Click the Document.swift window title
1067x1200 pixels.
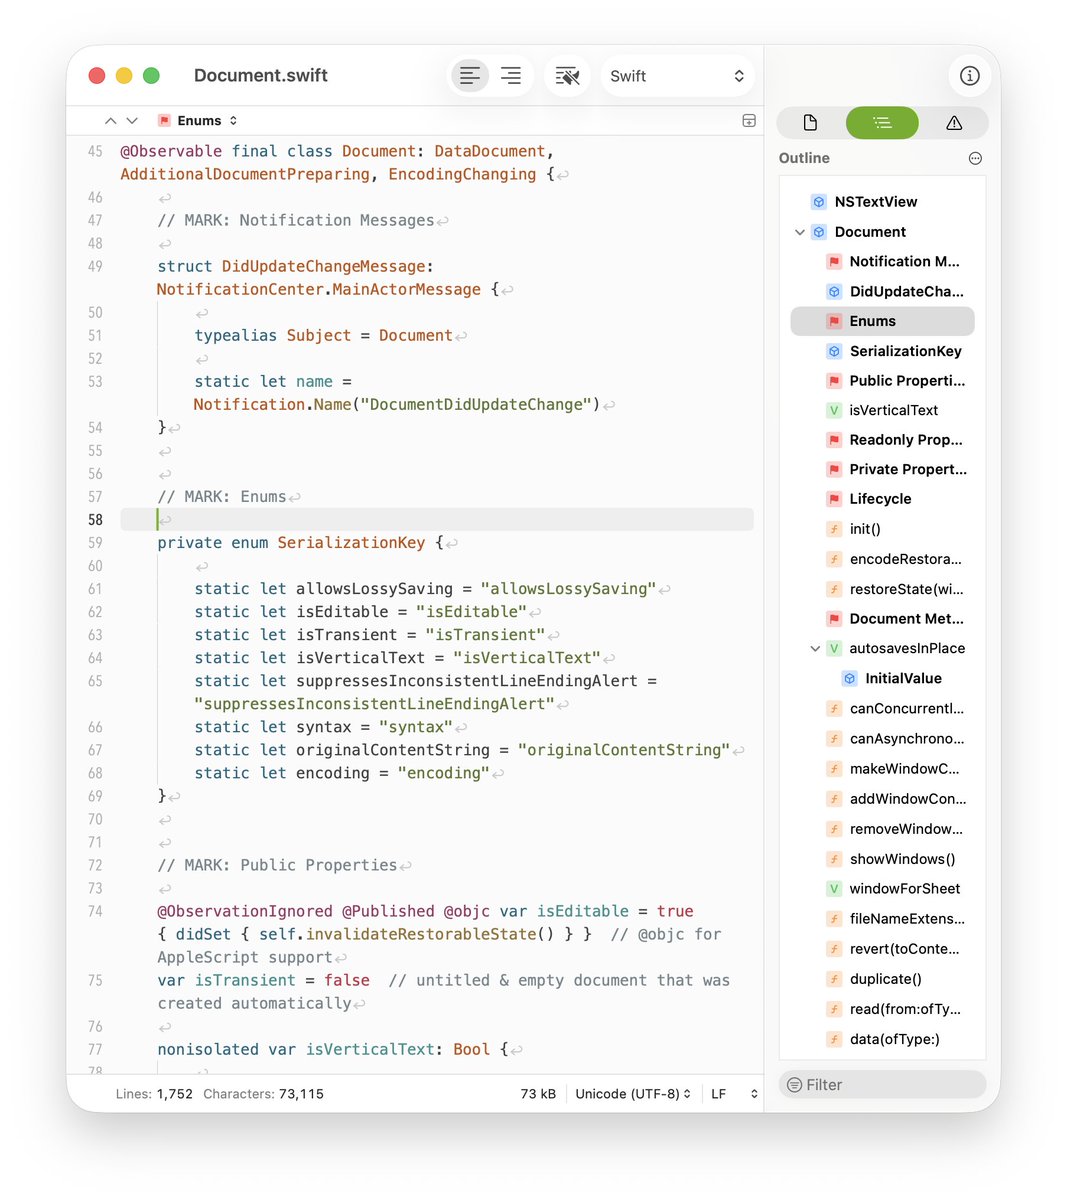[x=261, y=76]
